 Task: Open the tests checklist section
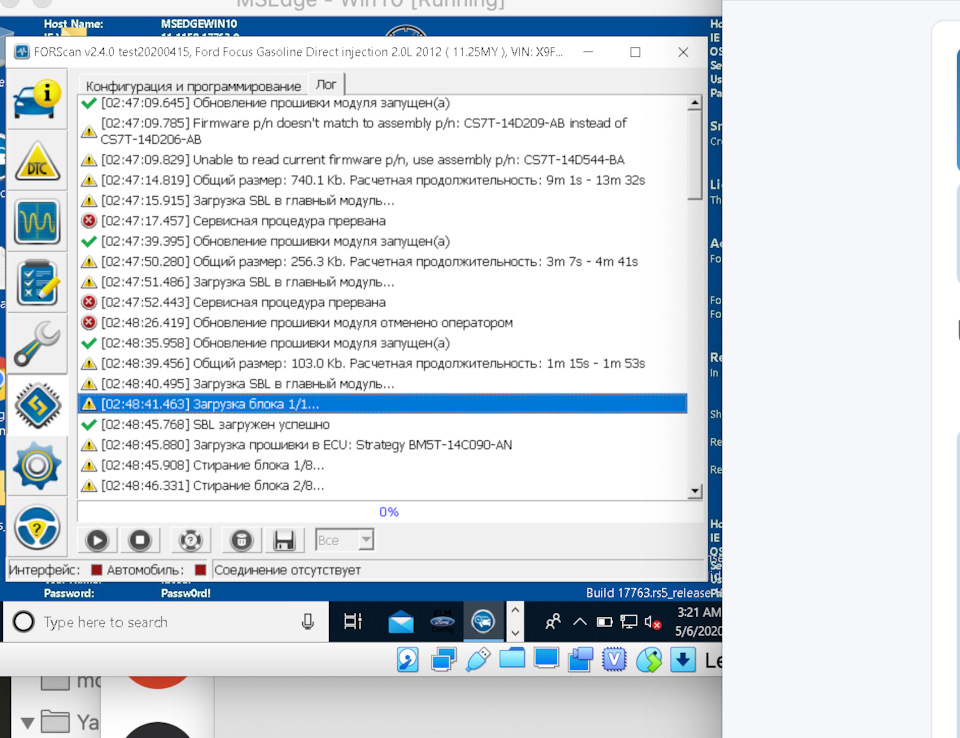pos(37,282)
